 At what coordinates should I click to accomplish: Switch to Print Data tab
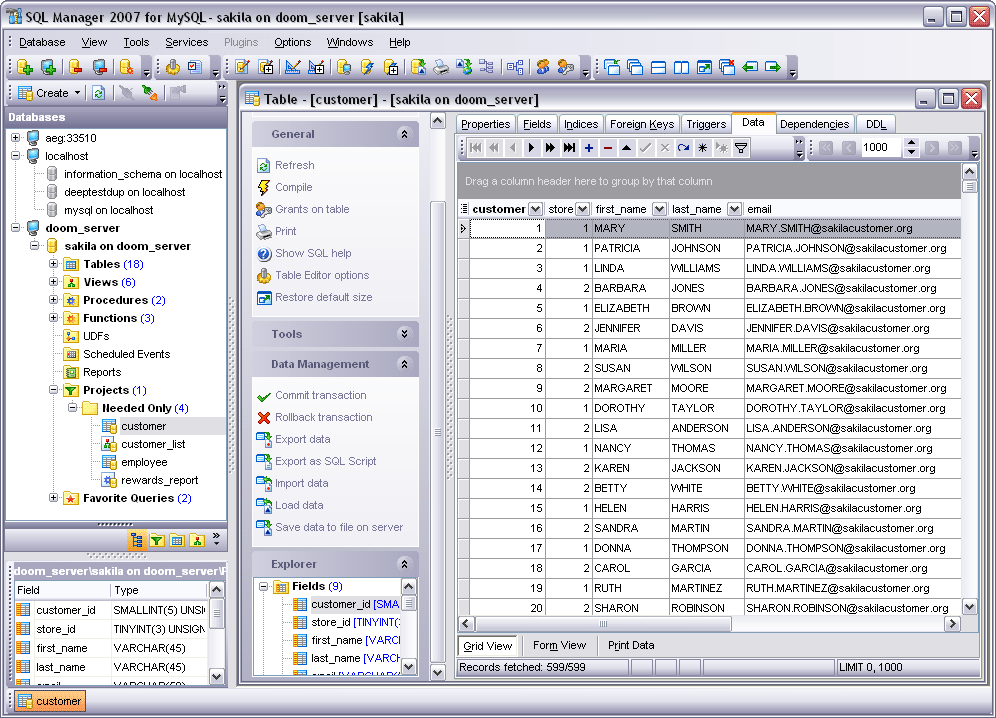tap(631, 646)
